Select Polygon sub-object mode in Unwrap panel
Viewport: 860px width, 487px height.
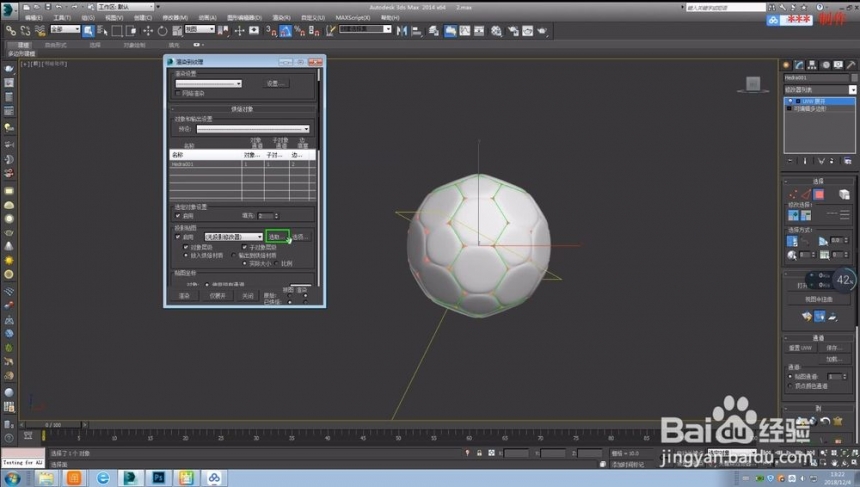[x=819, y=194]
